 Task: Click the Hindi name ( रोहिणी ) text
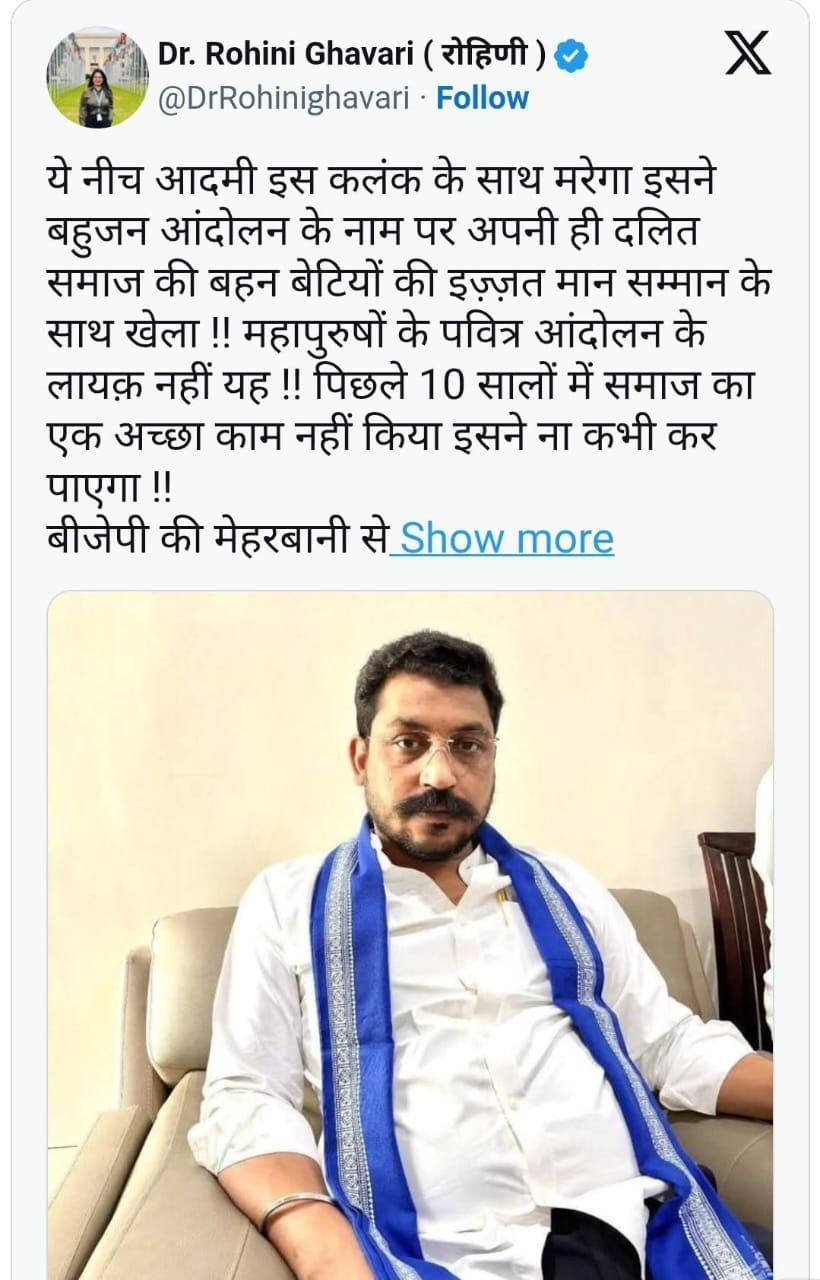[480, 57]
